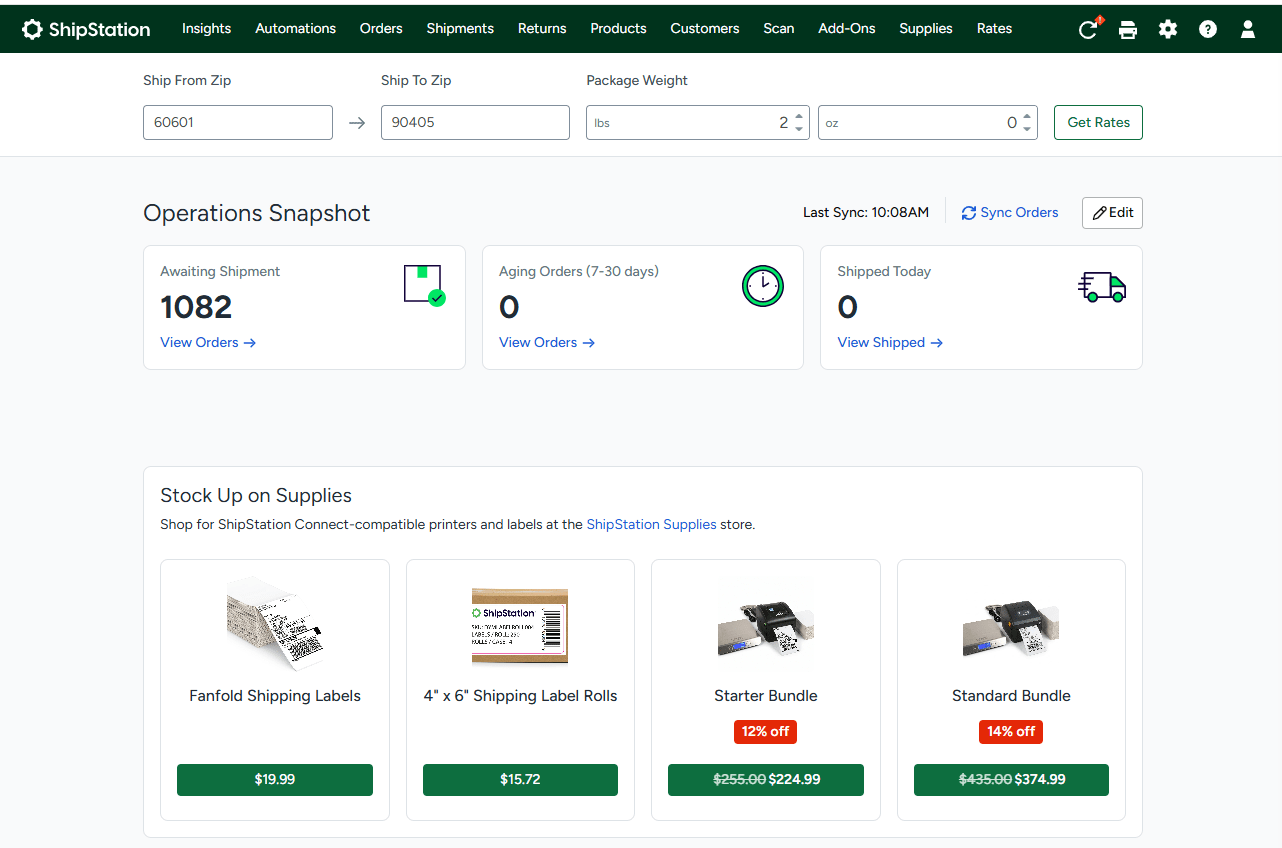Select the Standard Bundle product image
Screen dimensions: 1282x848
pyautogui.click(x=1011, y=627)
